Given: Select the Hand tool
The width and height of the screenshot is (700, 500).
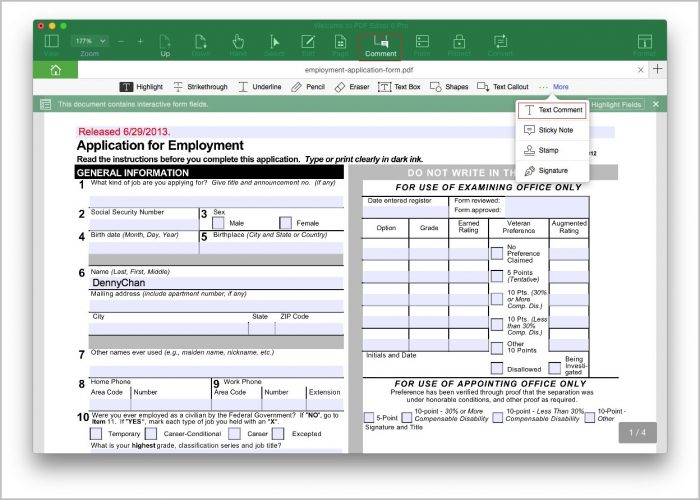Looking at the screenshot, I should [x=238, y=42].
